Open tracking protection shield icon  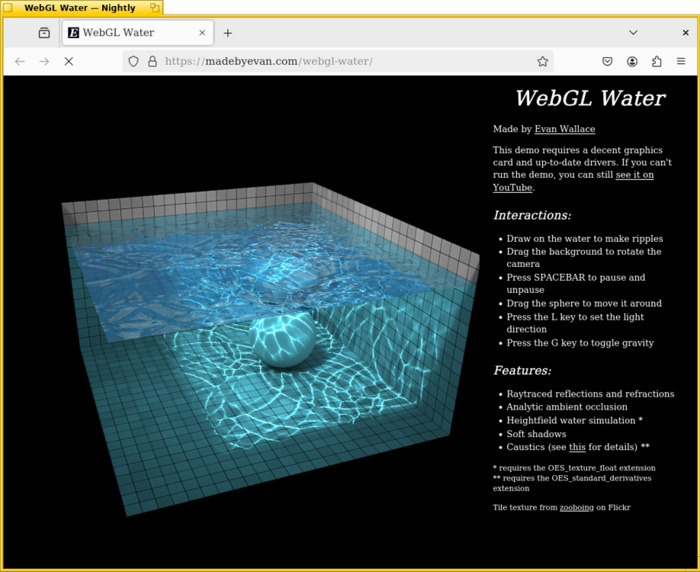tap(133, 61)
